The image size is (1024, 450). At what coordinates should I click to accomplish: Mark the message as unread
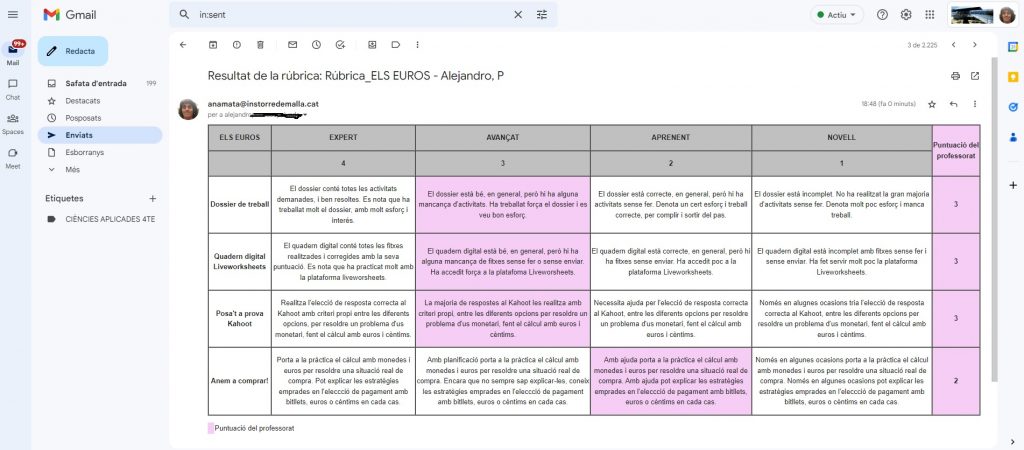pyautogui.click(x=292, y=45)
